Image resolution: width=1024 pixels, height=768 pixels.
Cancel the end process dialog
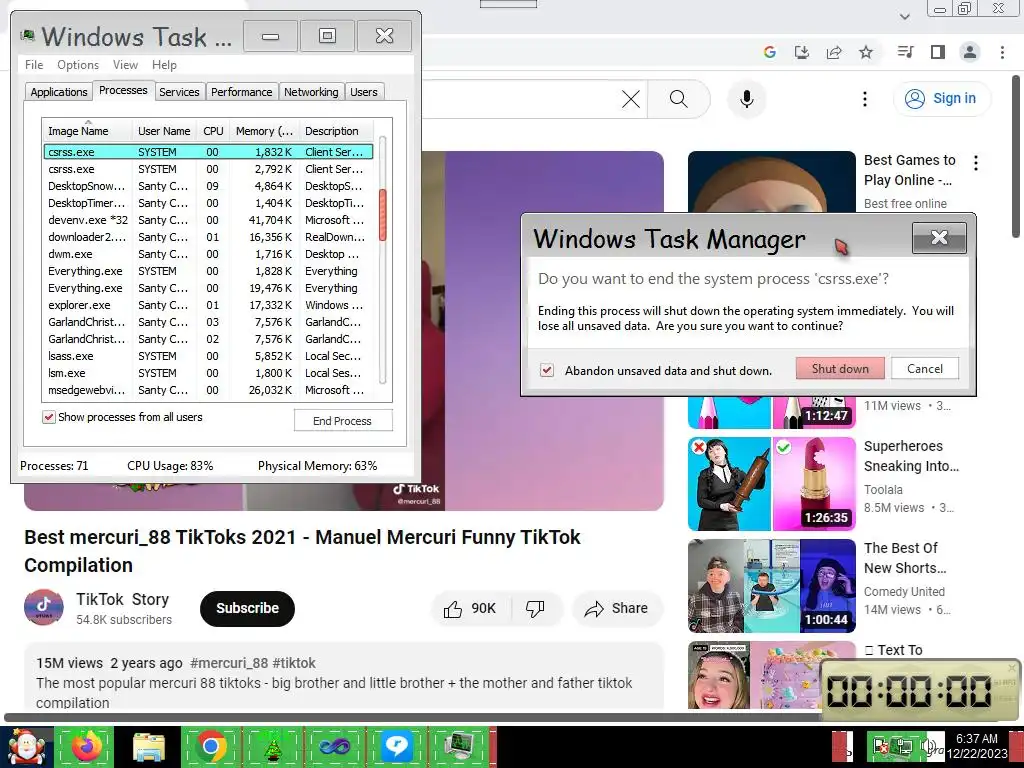point(925,368)
